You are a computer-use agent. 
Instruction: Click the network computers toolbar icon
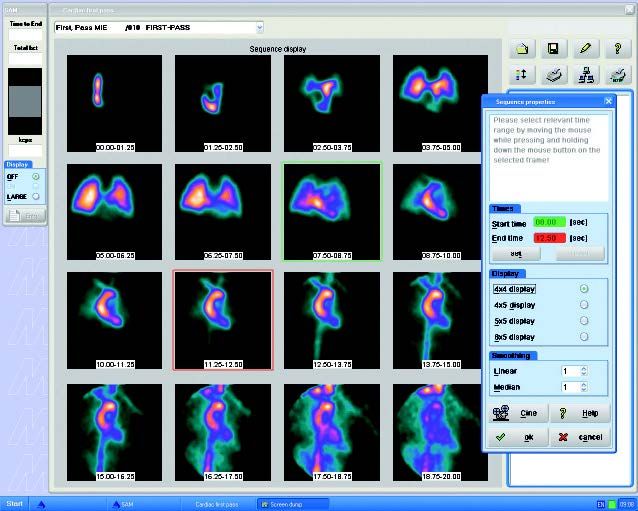(586, 74)
